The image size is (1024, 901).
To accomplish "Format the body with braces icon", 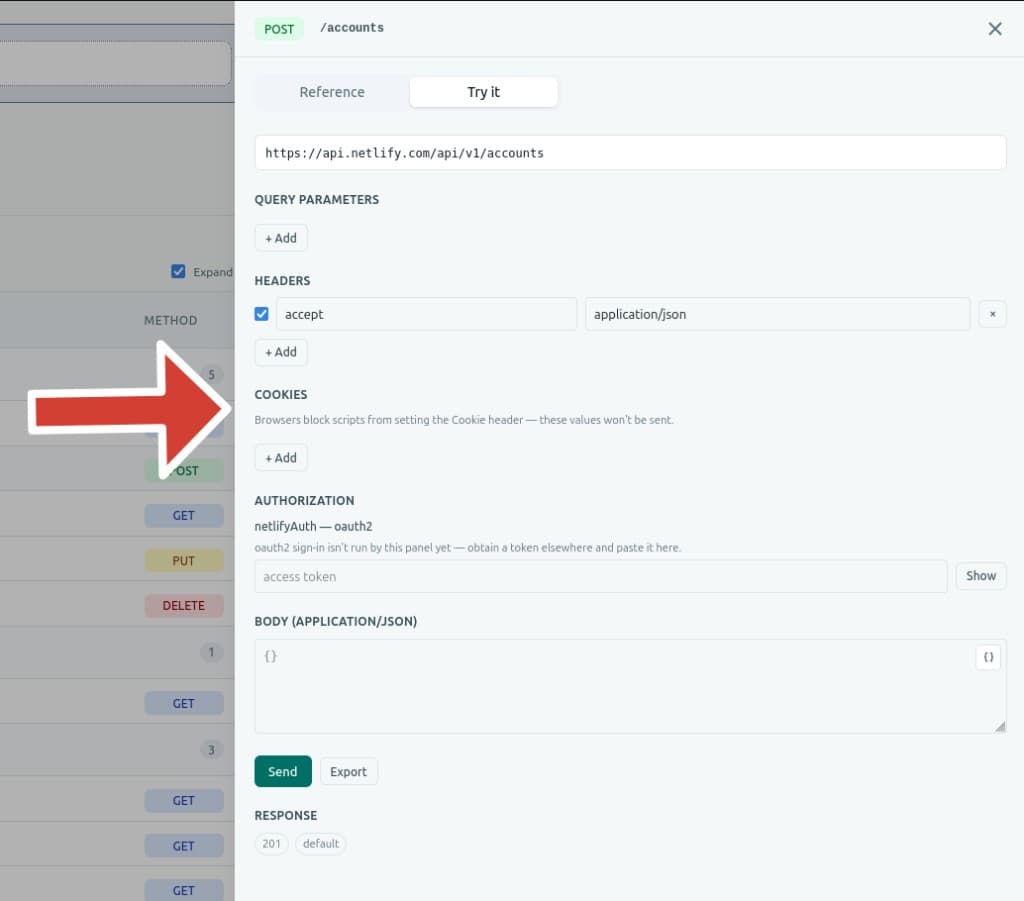I will pos(988,657).
